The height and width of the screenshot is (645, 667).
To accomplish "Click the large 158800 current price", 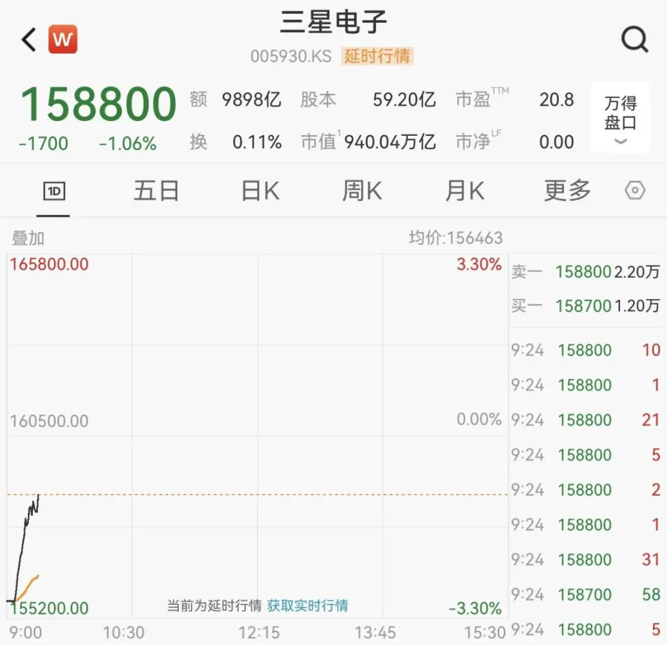I will 98,105.
